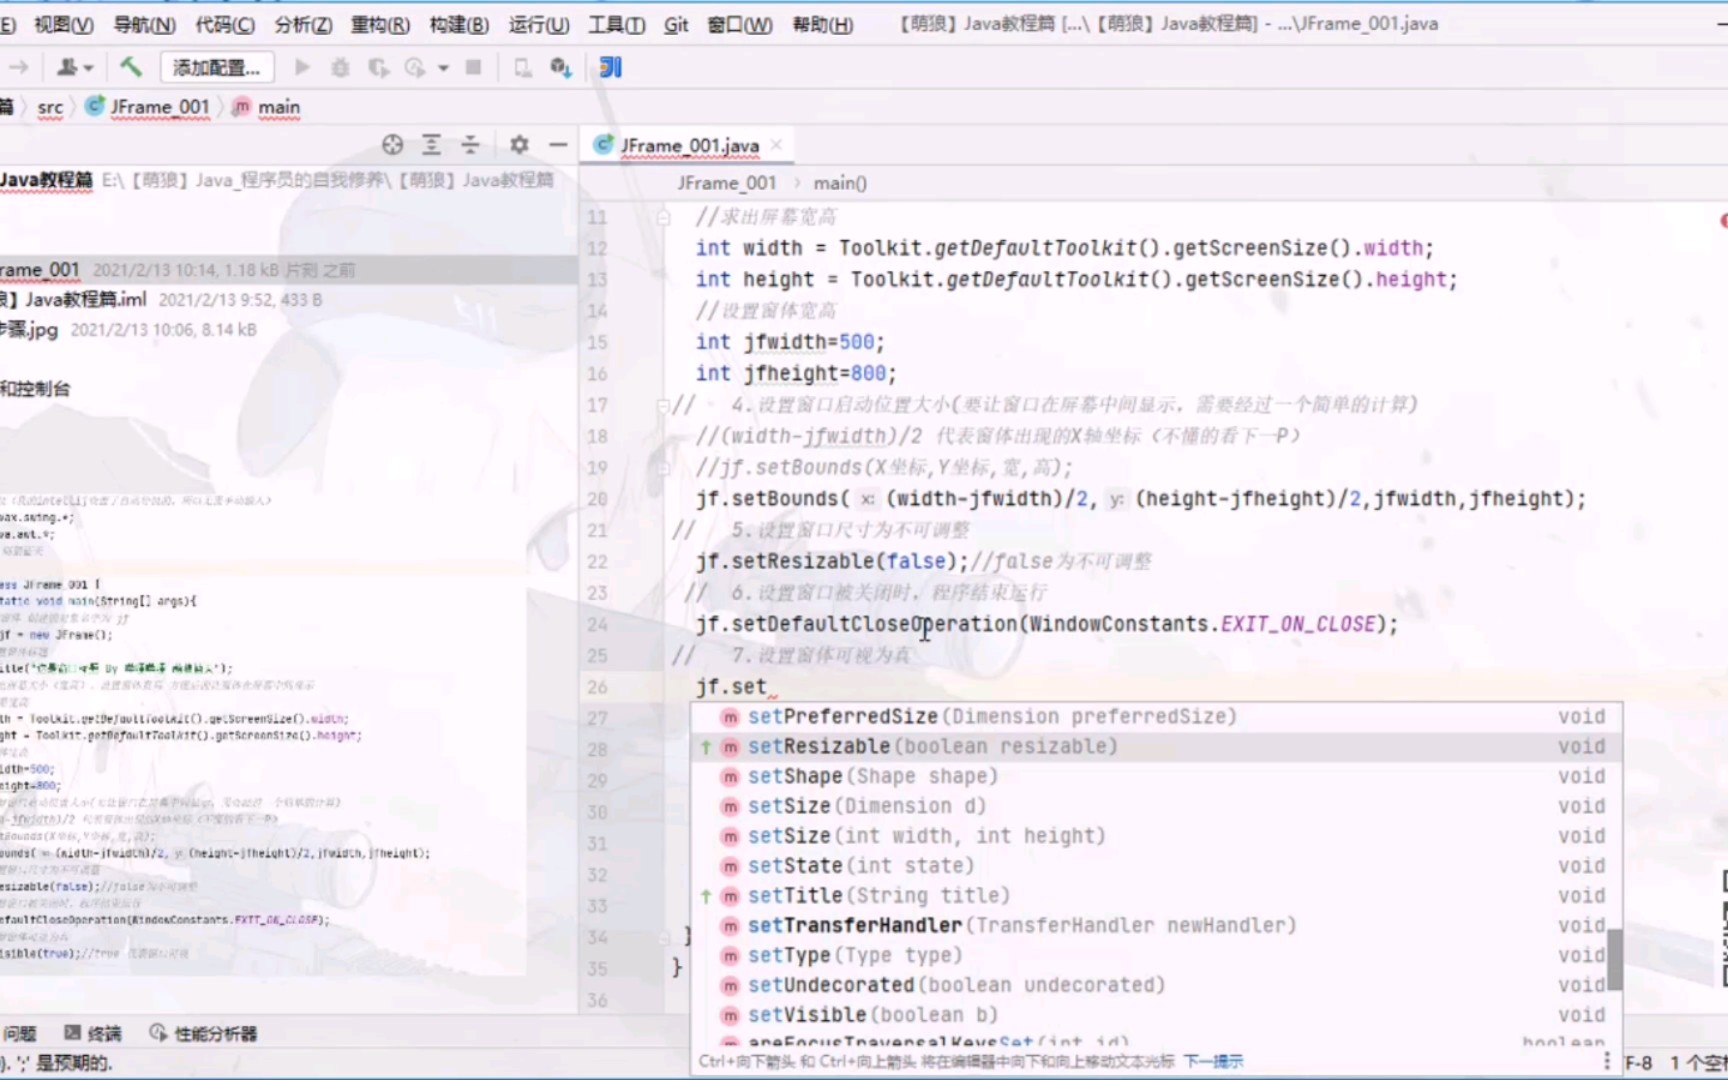
Task: Select setResizable(boolean resizable) completion suggestion
Action: pyautogui.click(x=1156, y=747)
